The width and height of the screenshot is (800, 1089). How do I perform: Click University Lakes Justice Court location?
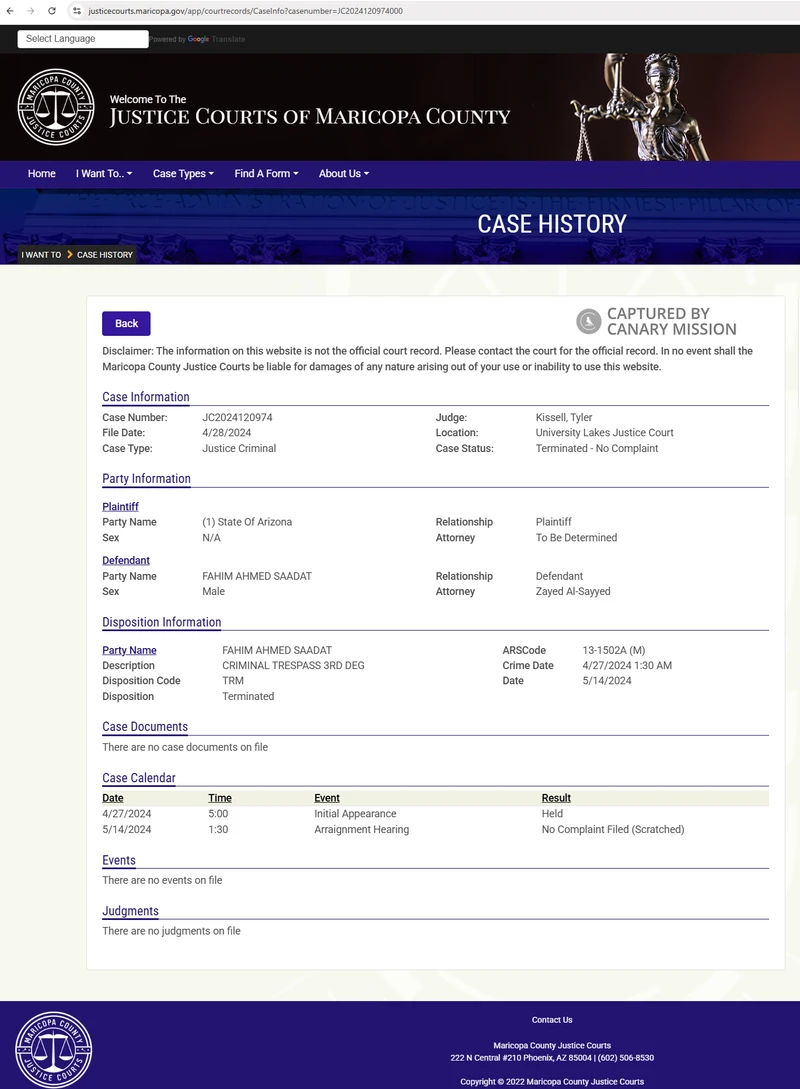pyautogui.click(x=604, y=433)
